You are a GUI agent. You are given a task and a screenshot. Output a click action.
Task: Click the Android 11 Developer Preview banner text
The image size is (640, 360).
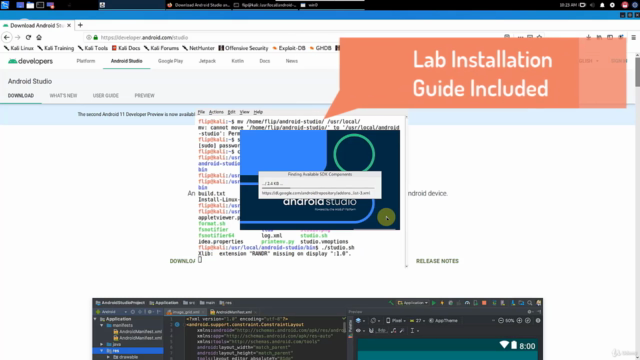tap(136, 114)
